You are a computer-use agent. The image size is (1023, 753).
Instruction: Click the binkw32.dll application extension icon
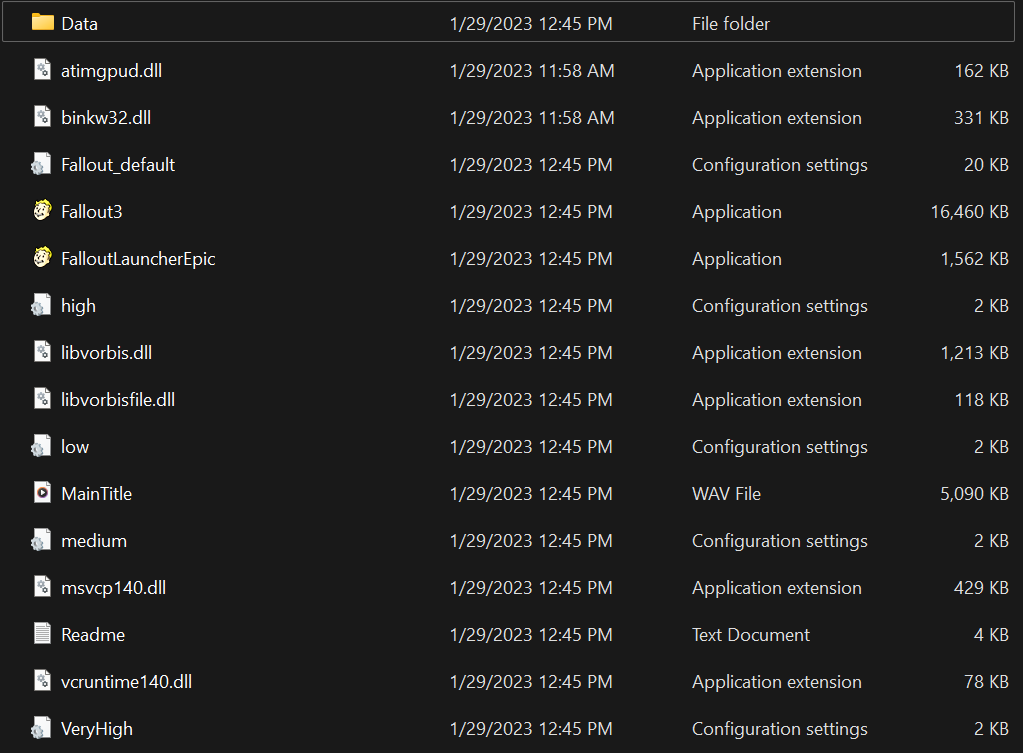pos(43,117)
